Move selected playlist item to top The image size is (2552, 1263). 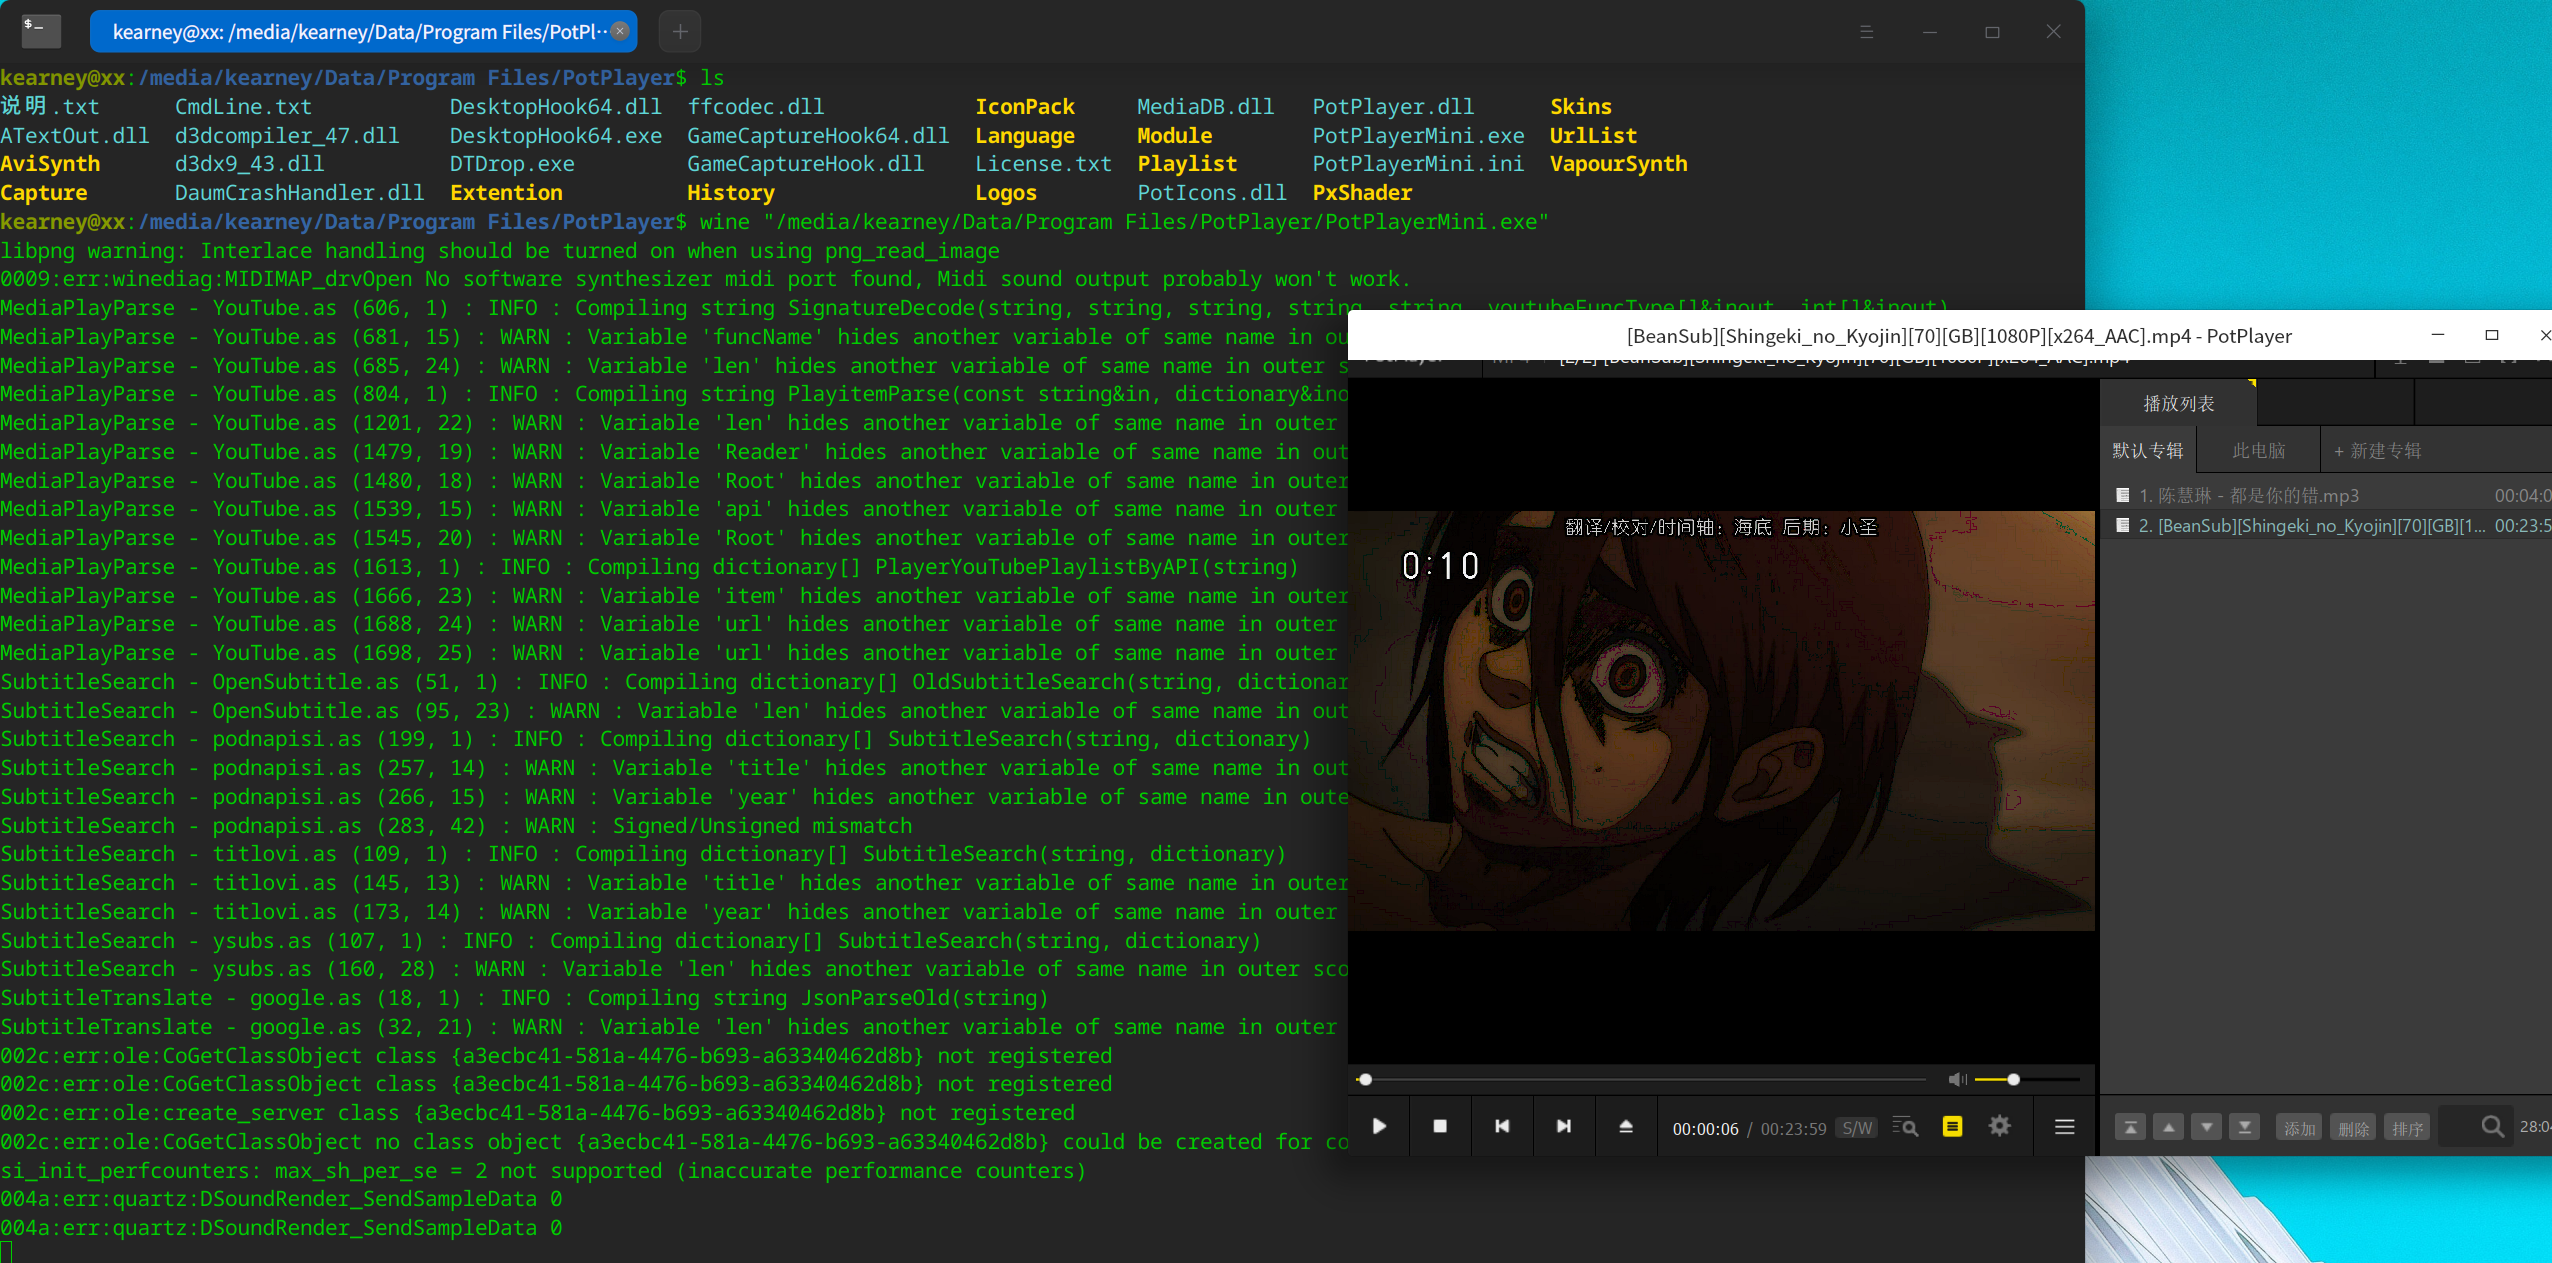[2129, 1126]
